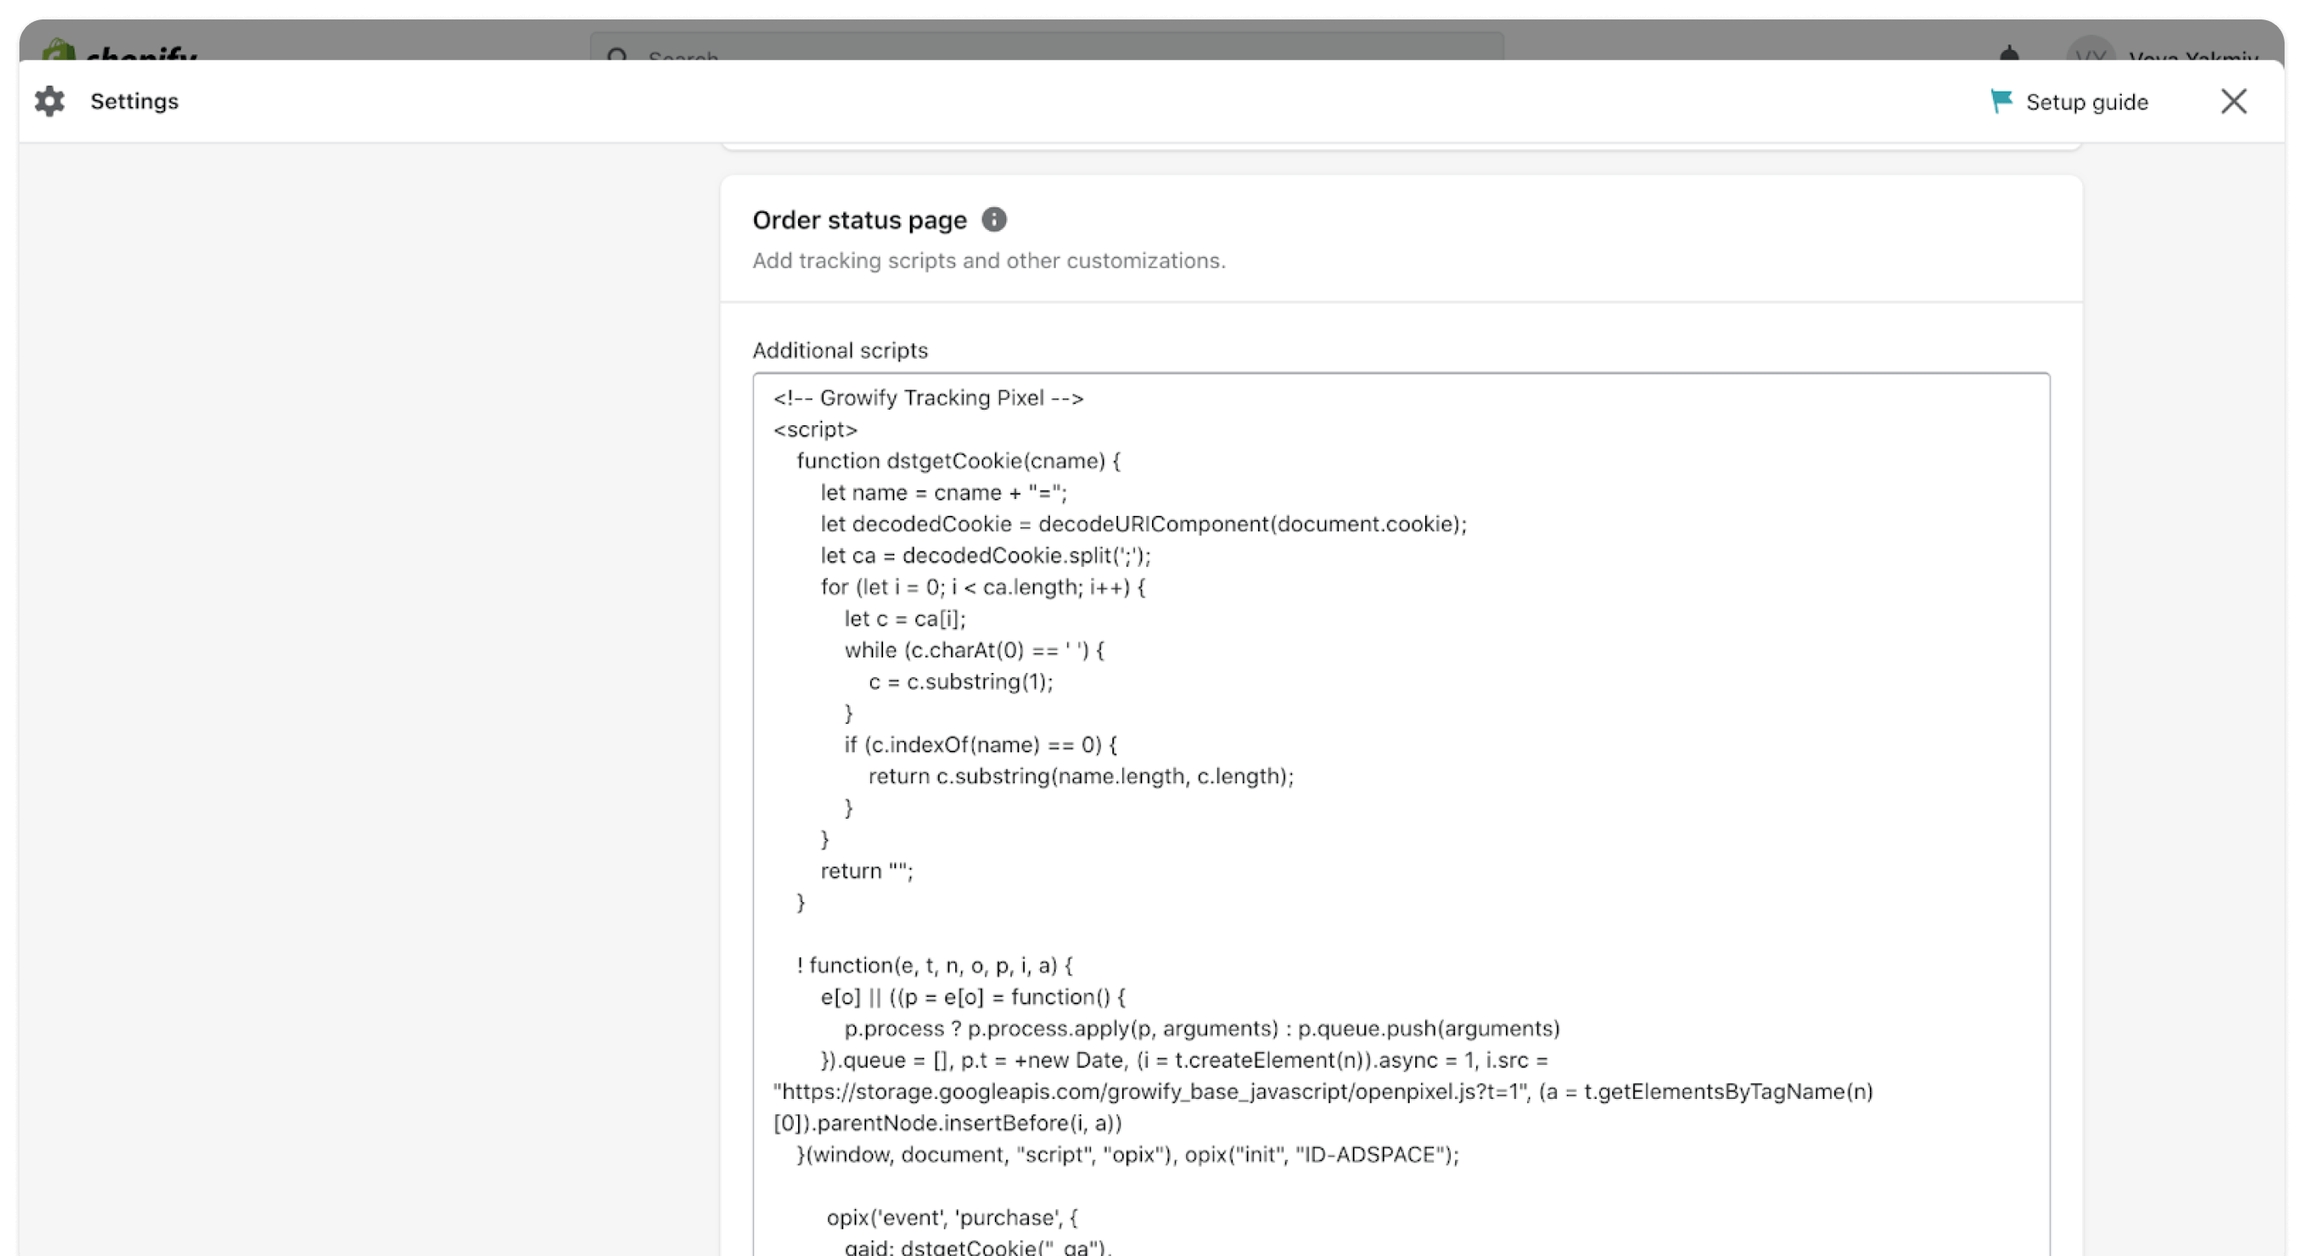
Task: Click the 'let decodedCookie' code line
Action: pos(1143,524)
